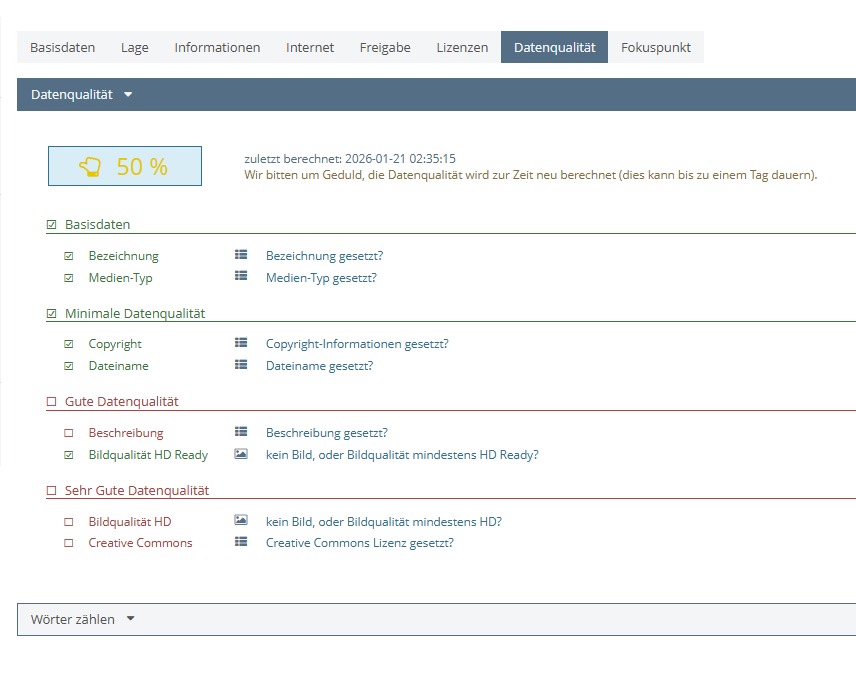Click the Medien-Typ row label

pos(121,278)
